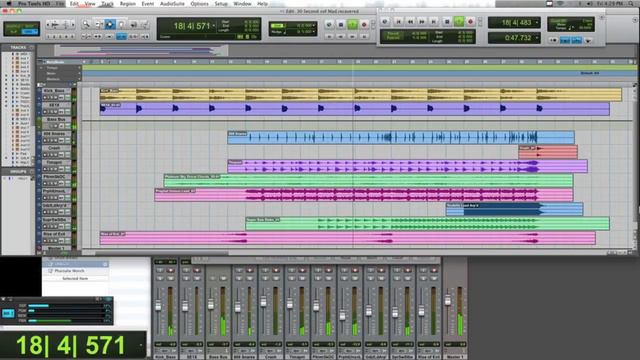This screenshot has height=360, width=640.
Task: Click the Online button in edit window transport
Action: 329,25
